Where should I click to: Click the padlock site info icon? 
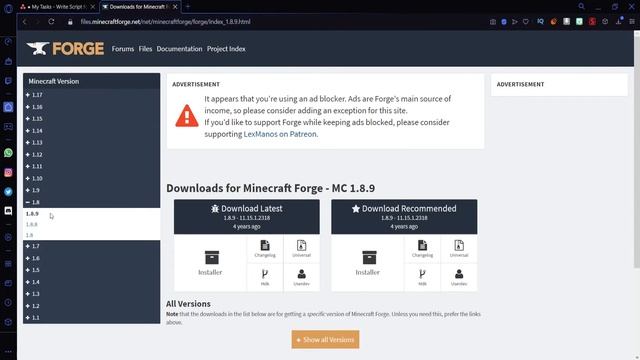70,22
